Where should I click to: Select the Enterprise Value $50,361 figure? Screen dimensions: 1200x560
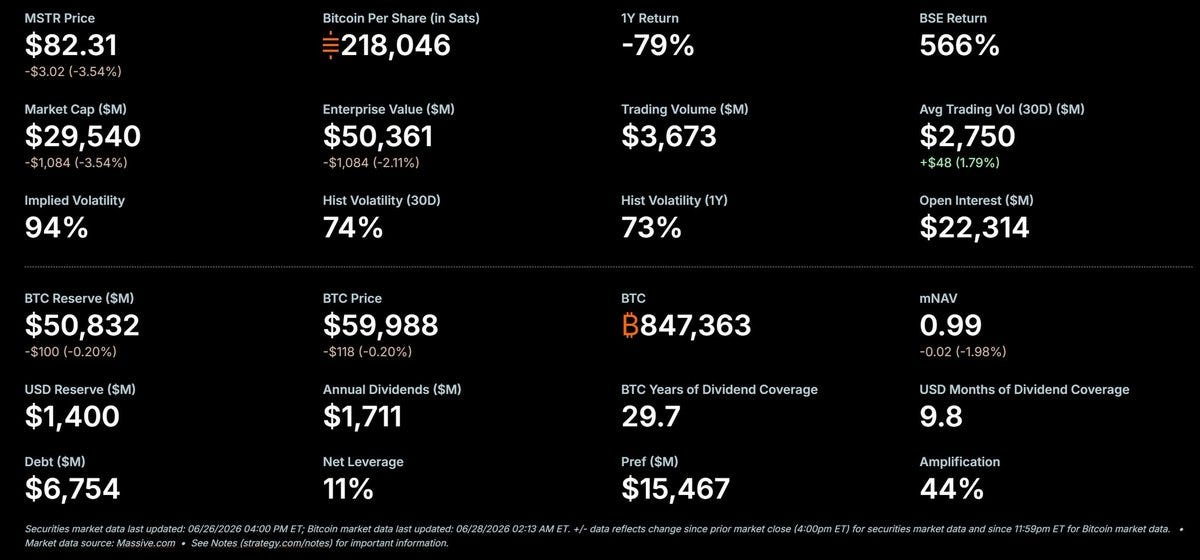[x=378, y=136]
